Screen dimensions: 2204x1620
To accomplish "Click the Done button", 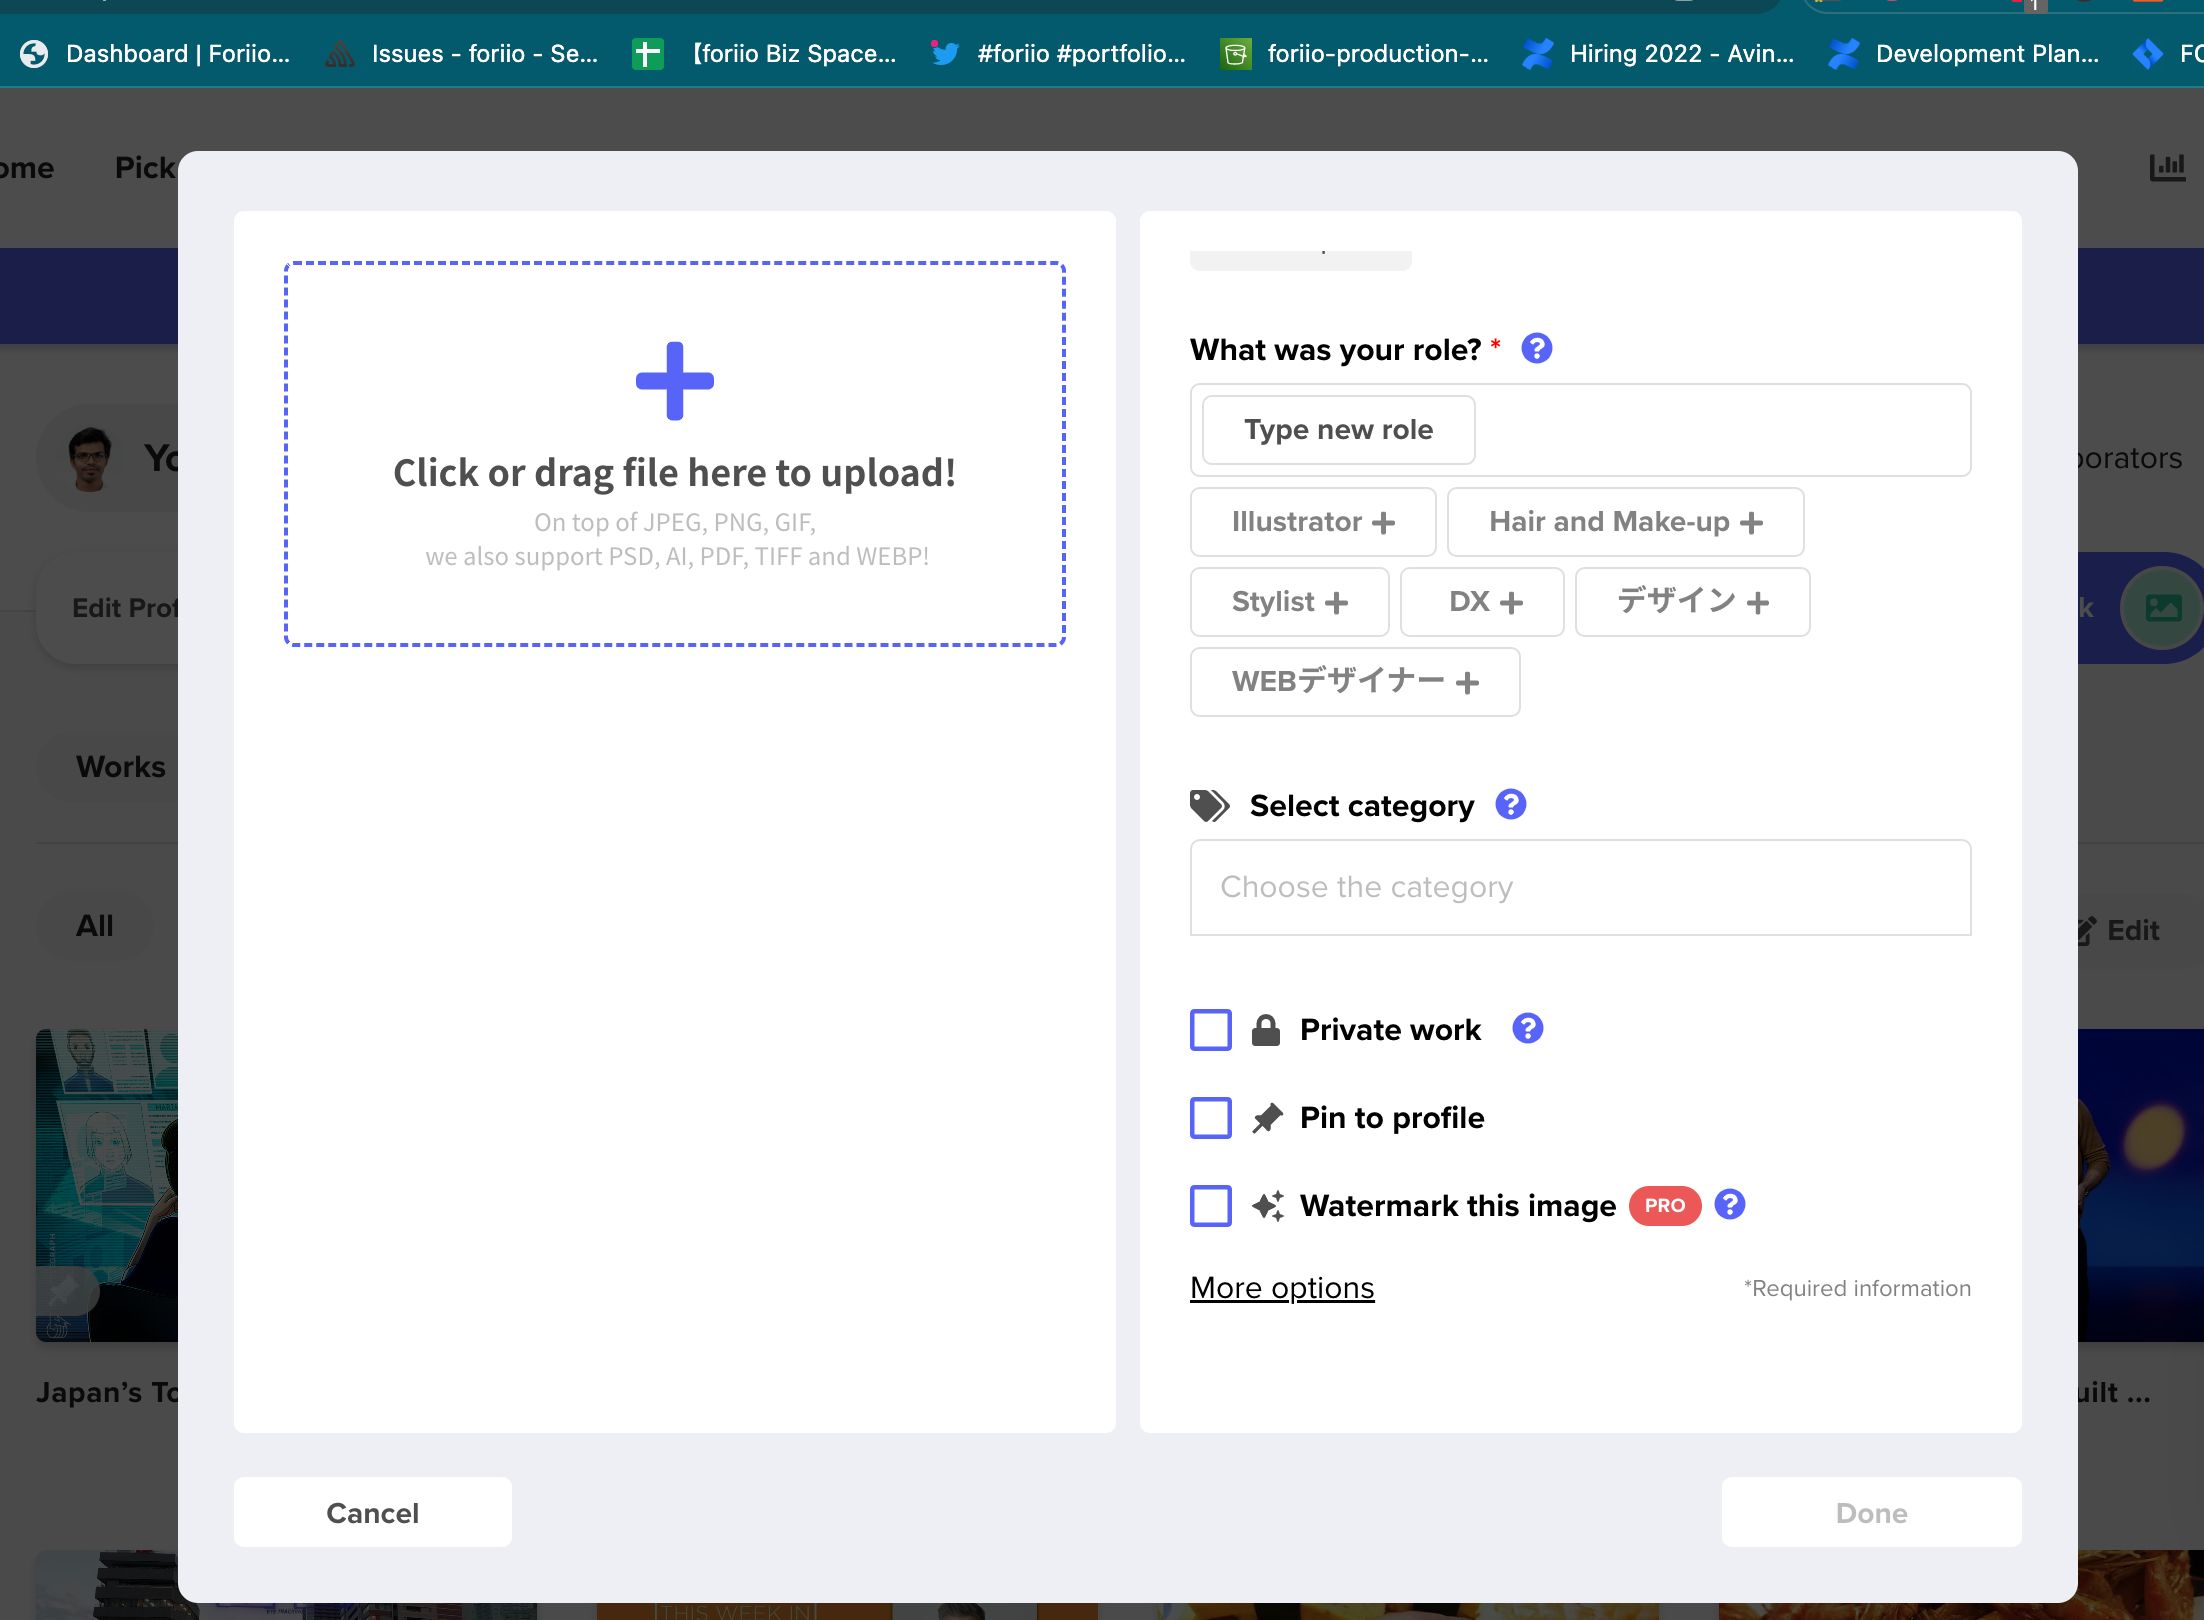I will click(1870, 1513).
